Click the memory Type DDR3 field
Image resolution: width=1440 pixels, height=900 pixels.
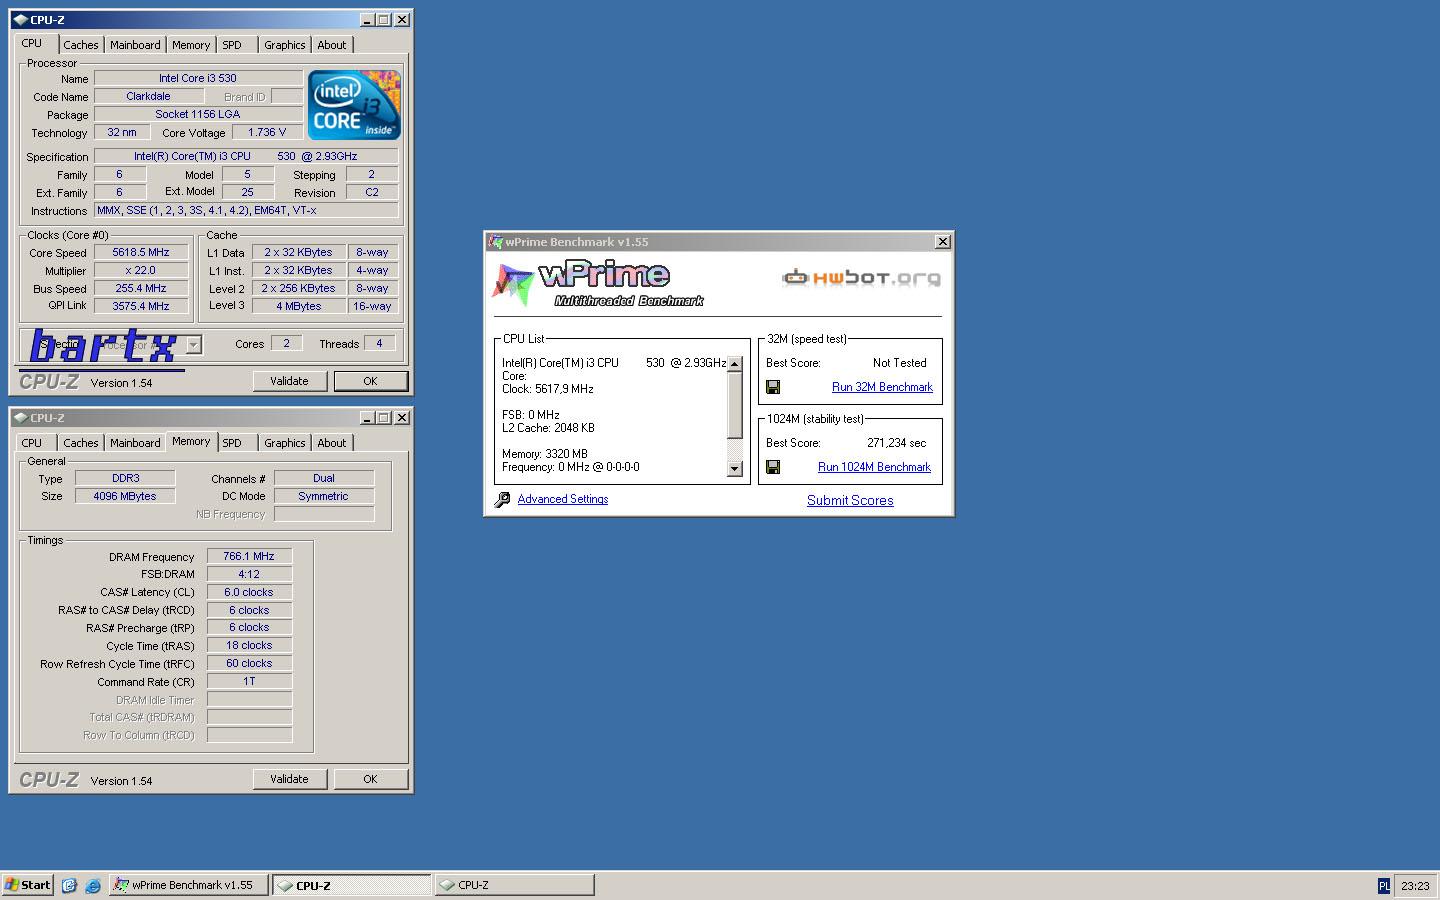point(125,478)
